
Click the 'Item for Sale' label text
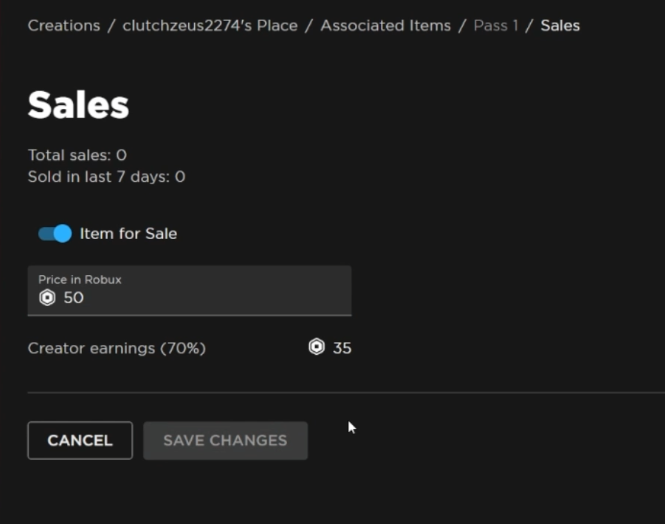[128, 234]
